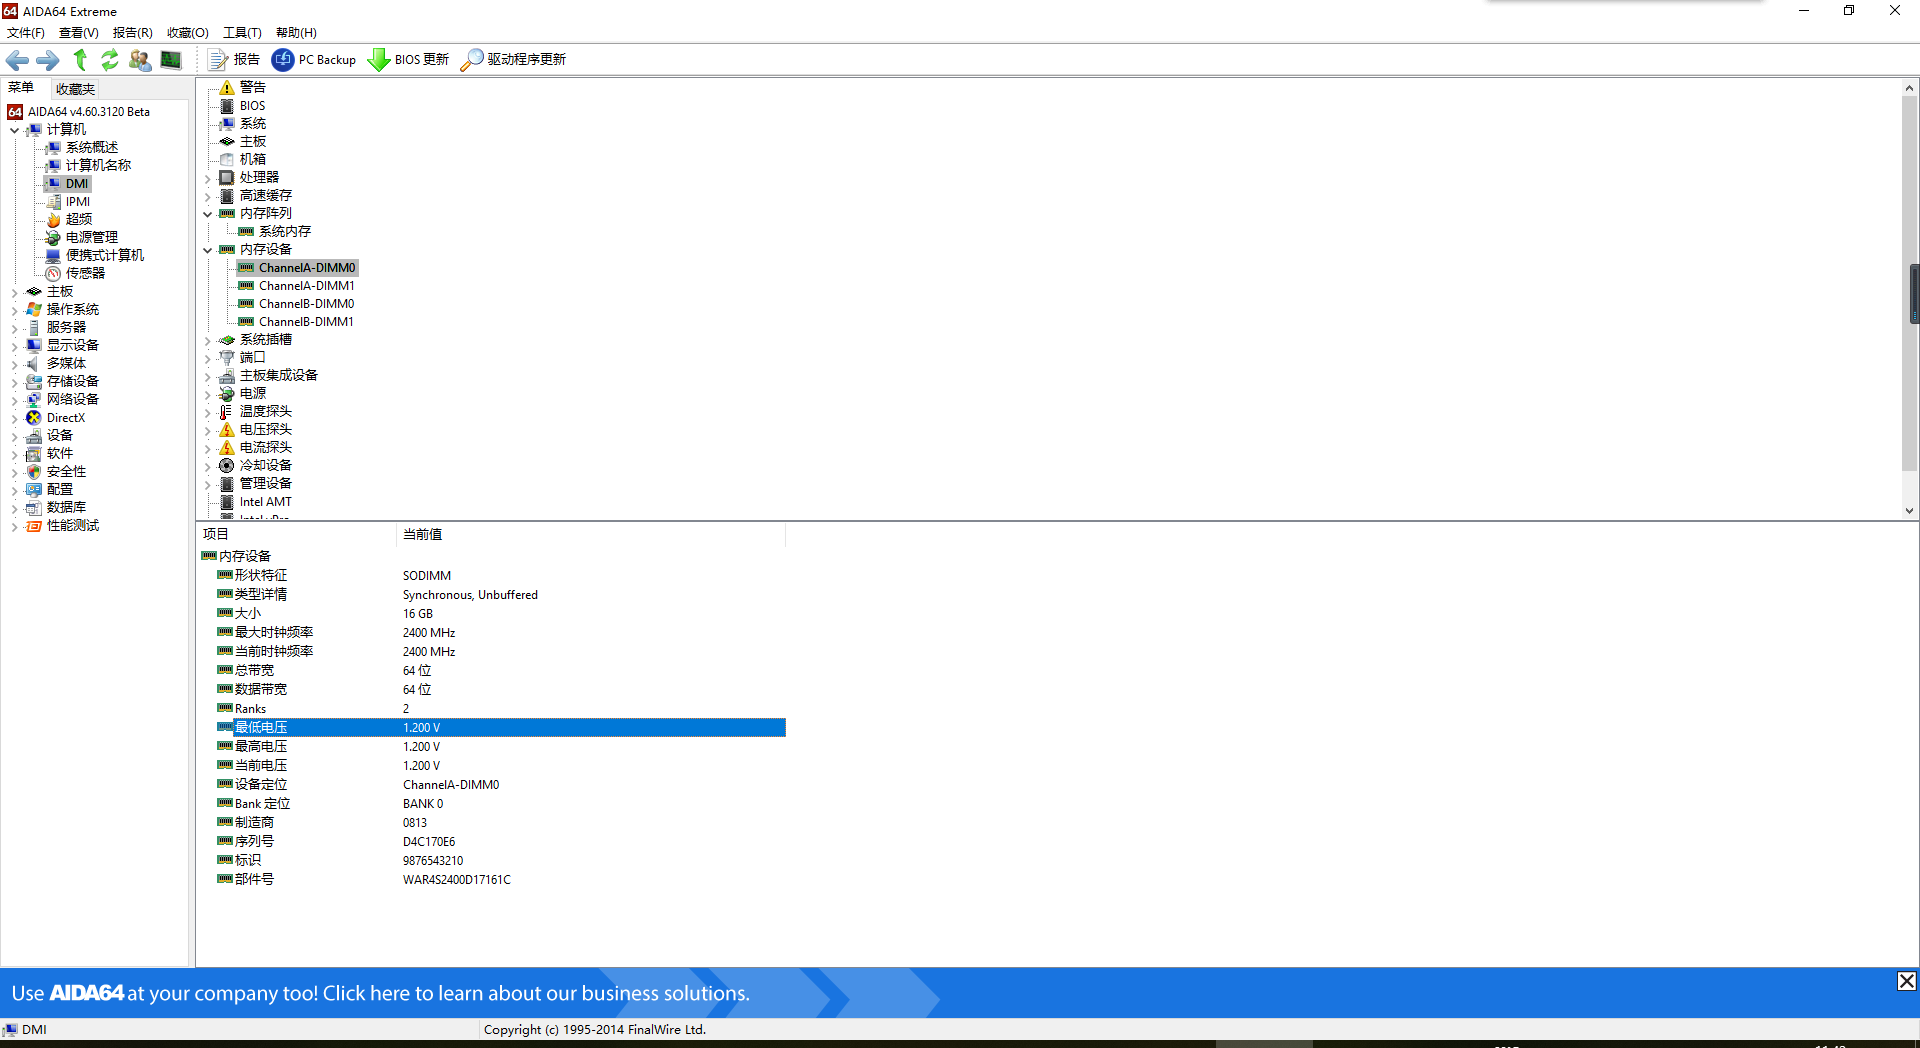The width and height of the screenshot is (1920, 1048).
Task: Select DirectX in the tree
Action: click(x=65, y=418)
